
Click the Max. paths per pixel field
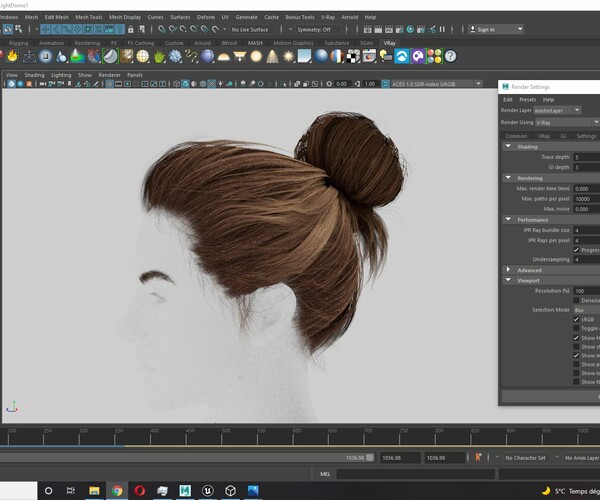click(x=587, y=199)
